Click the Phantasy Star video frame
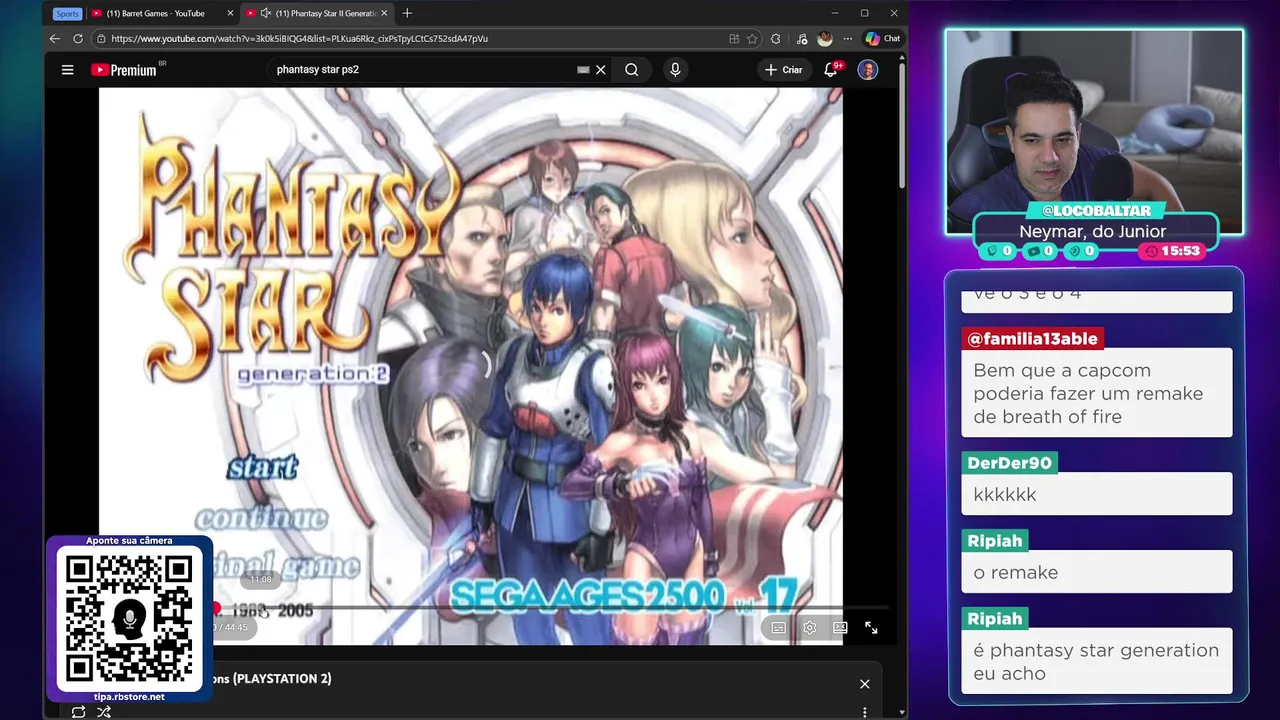Image resolution: width=1280 pixels, height=720 pixels. coord(470,366)
